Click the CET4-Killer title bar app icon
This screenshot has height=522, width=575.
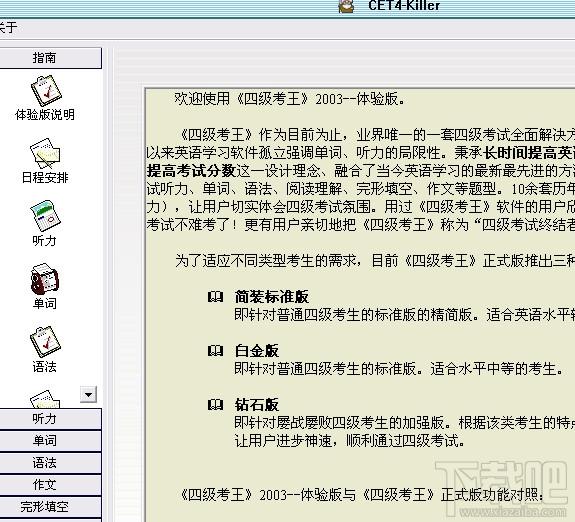point(346,6)
